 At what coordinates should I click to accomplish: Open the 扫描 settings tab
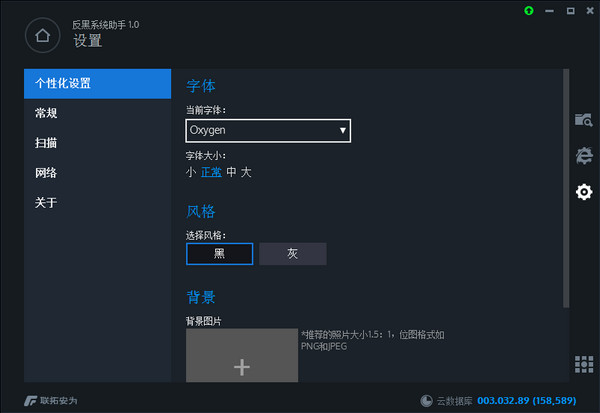coord(46,143)
